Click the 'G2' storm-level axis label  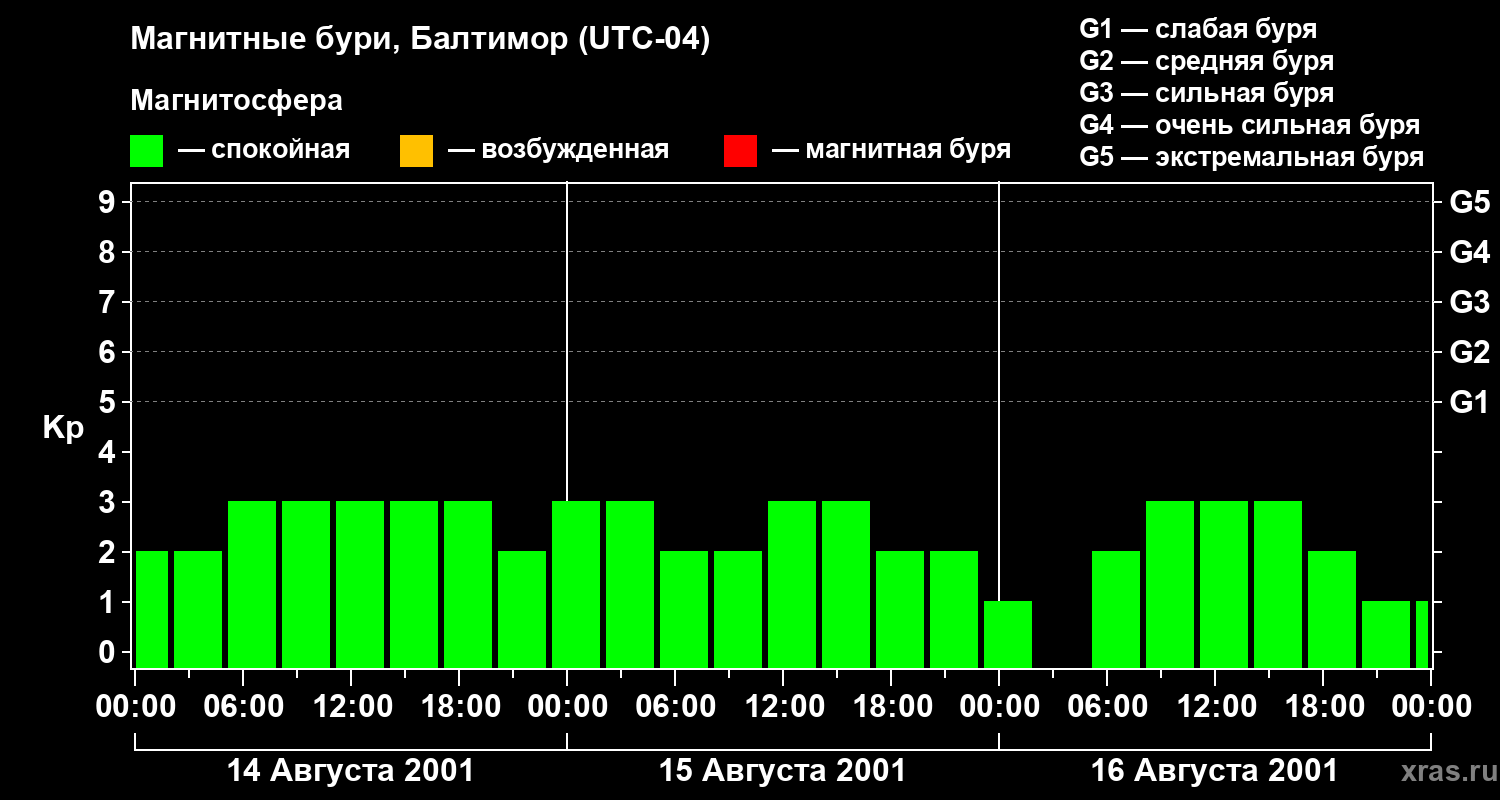tap(1470, 352)
